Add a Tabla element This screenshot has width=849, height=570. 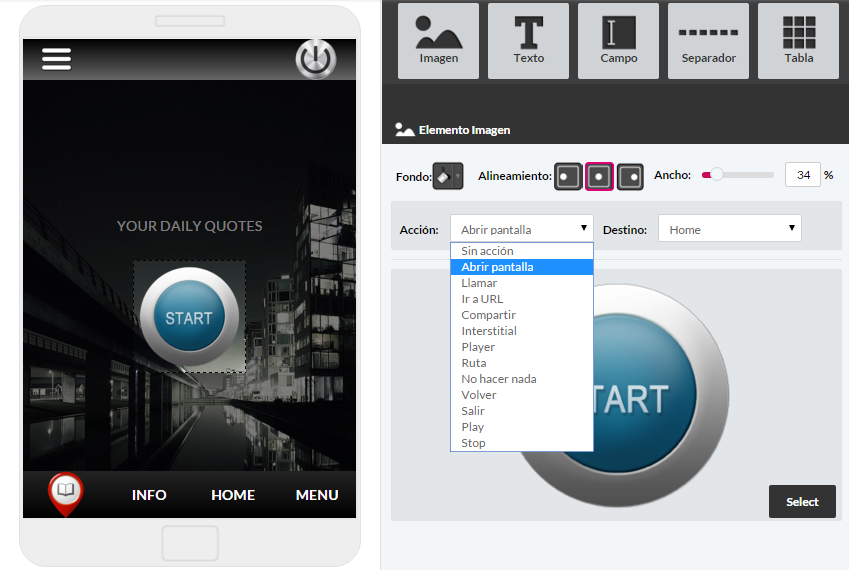tap(799, 41)
